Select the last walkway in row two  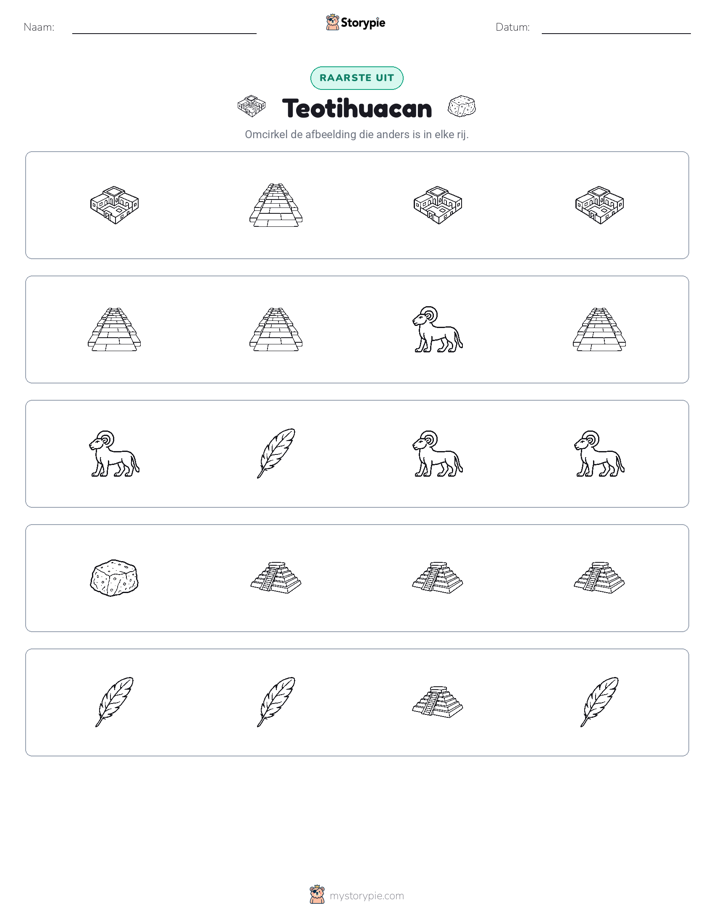tap(599, 329)
